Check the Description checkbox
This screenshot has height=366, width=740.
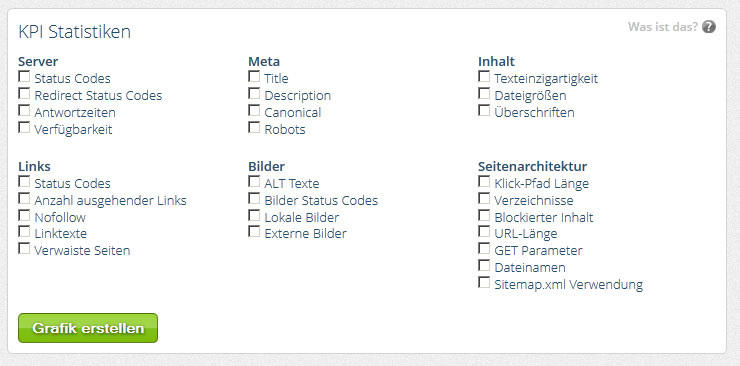pos(254,93)
